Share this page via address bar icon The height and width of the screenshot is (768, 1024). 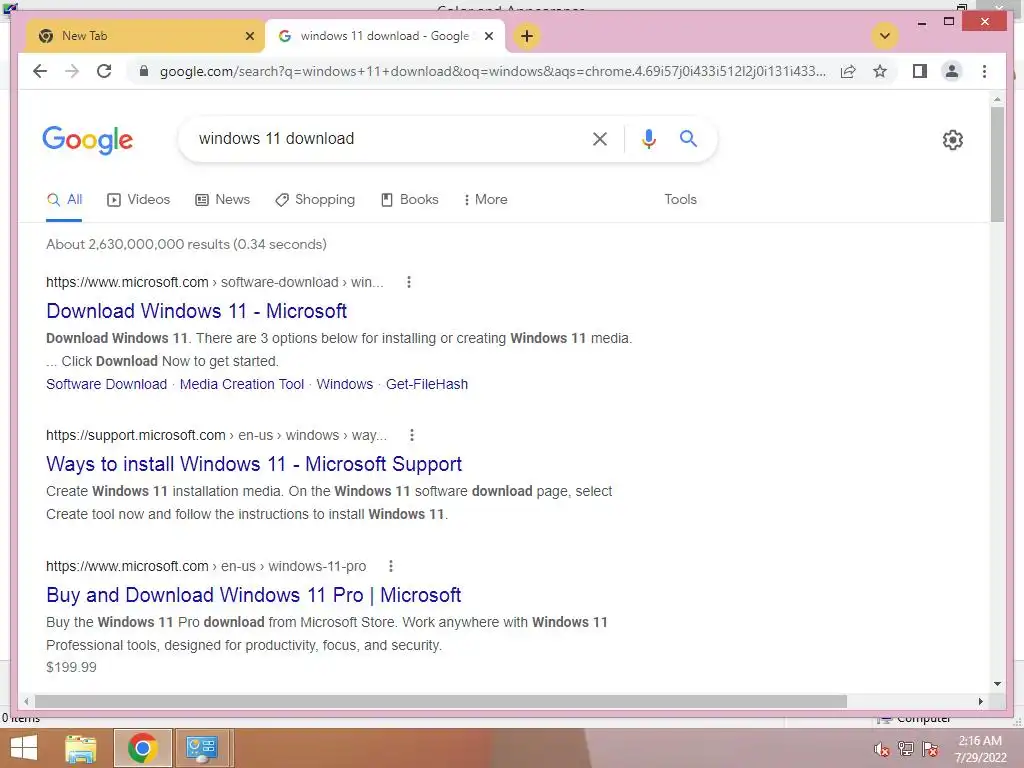point(848,71)
